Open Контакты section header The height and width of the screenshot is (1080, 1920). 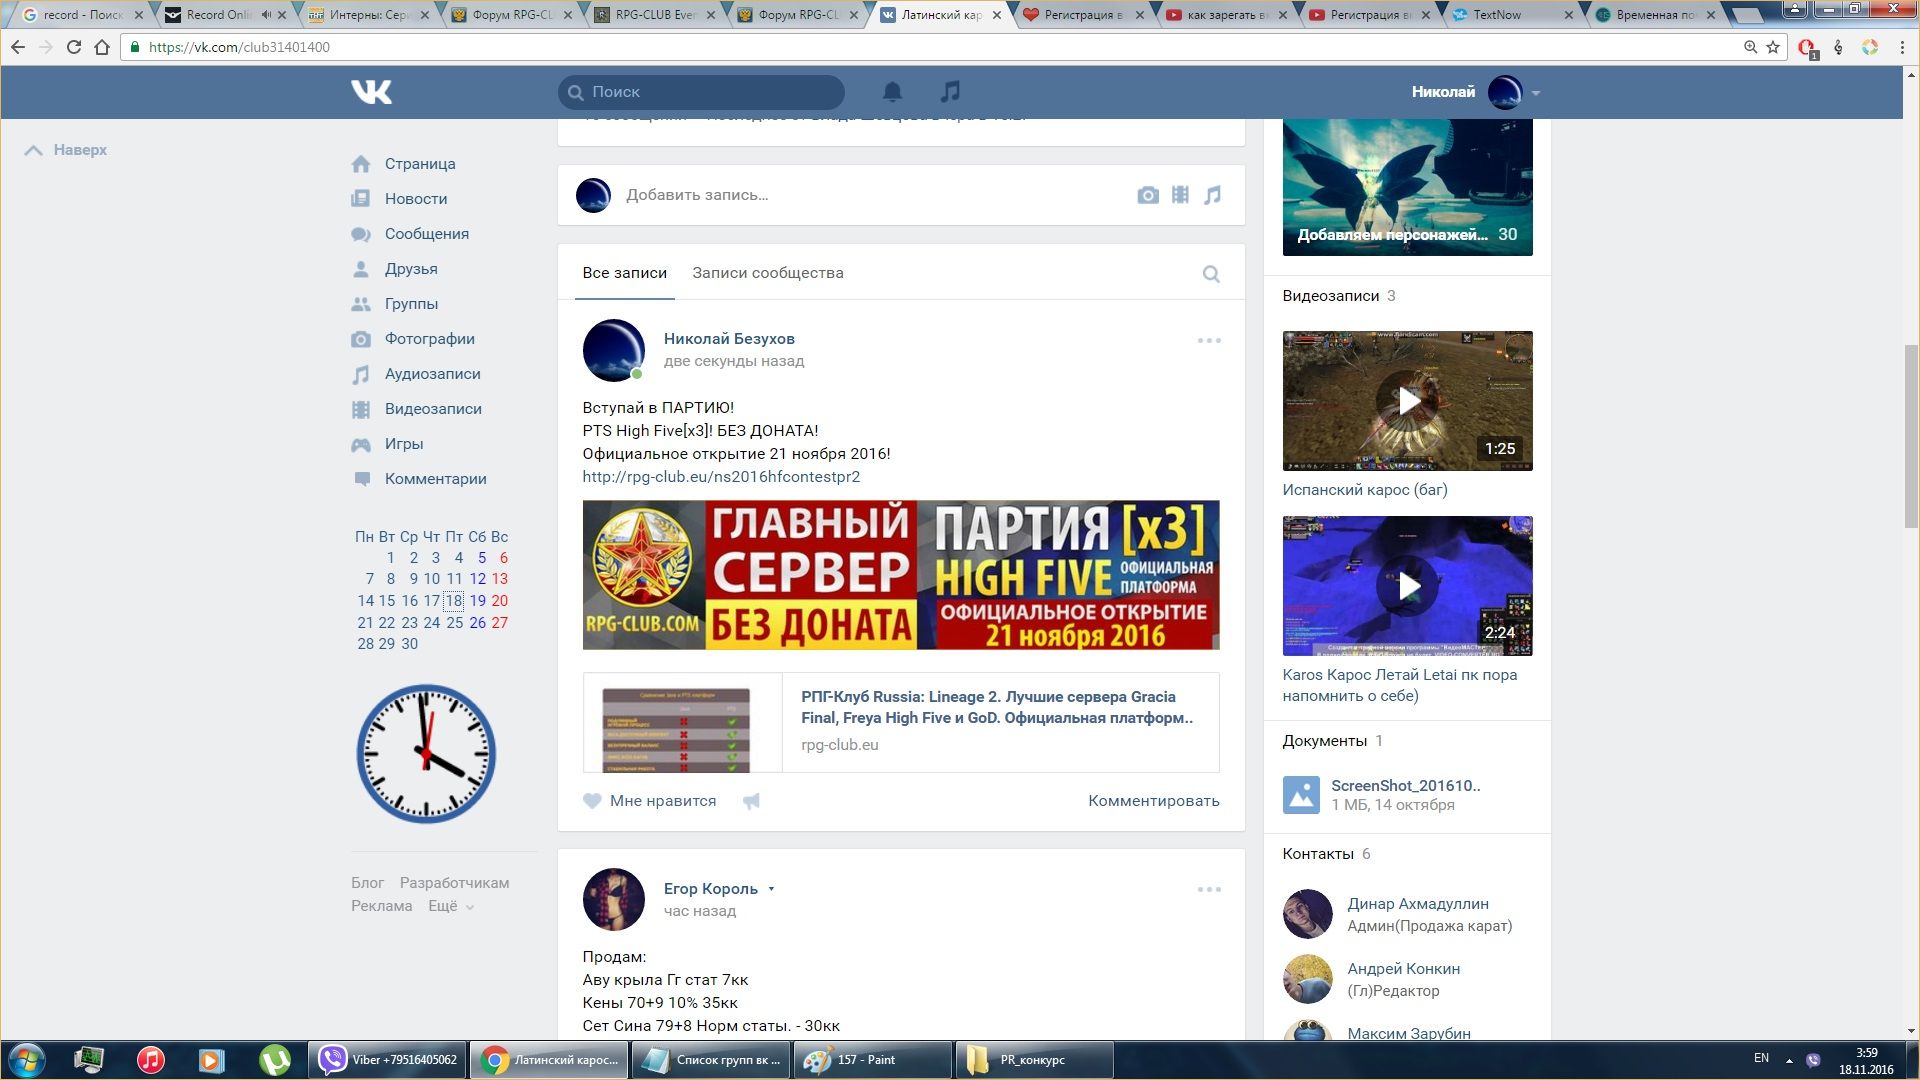point(1318,854)
